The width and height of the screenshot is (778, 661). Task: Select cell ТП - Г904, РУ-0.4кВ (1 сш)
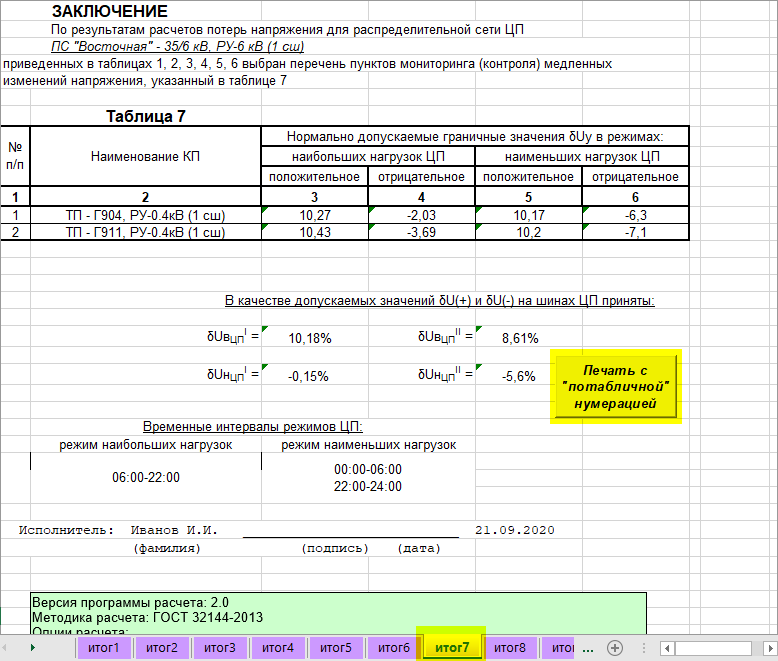coord(145,215)
